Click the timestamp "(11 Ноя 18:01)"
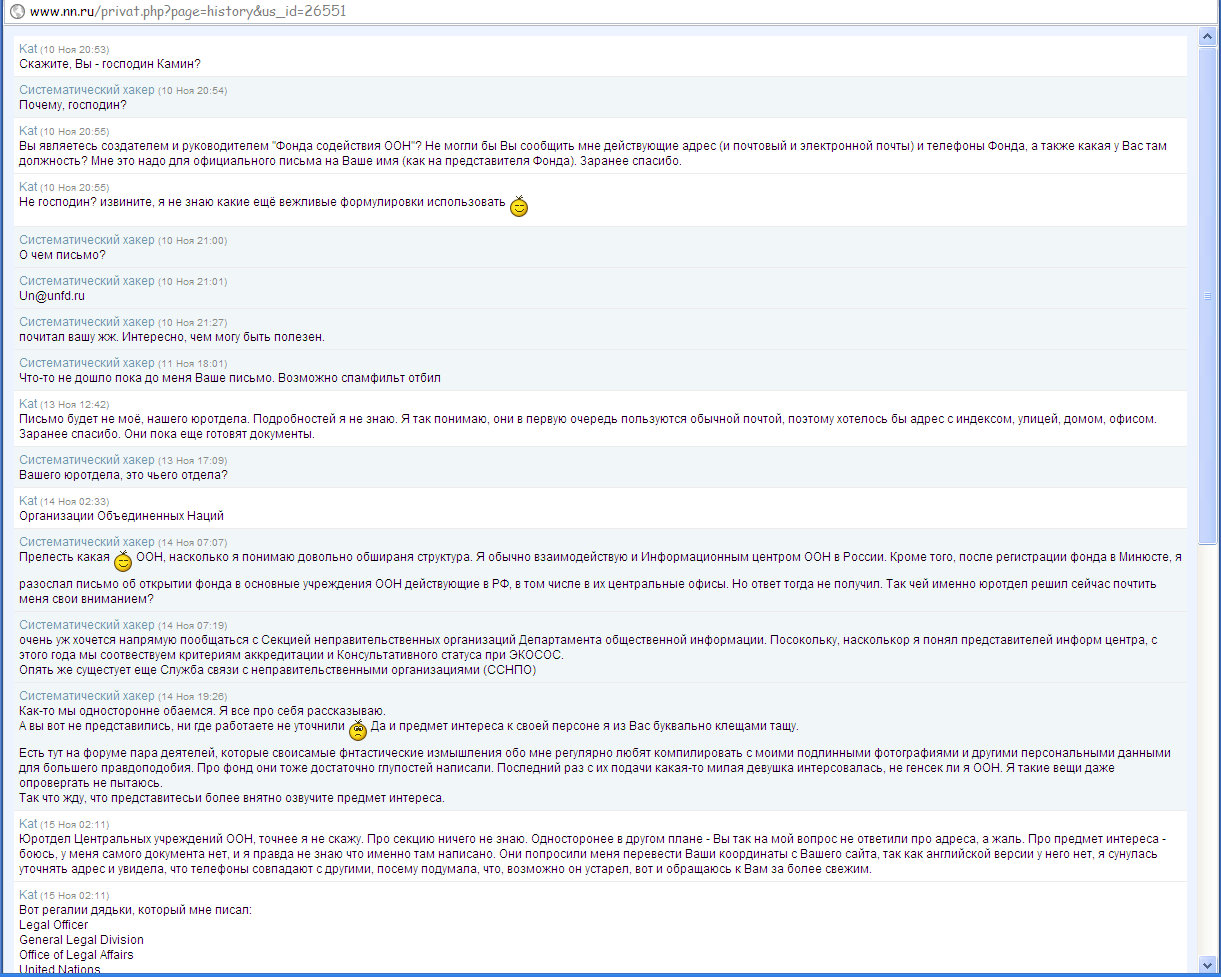This screenshot has width=1221, height=977. pyautogui.click(x=192, y=364)
